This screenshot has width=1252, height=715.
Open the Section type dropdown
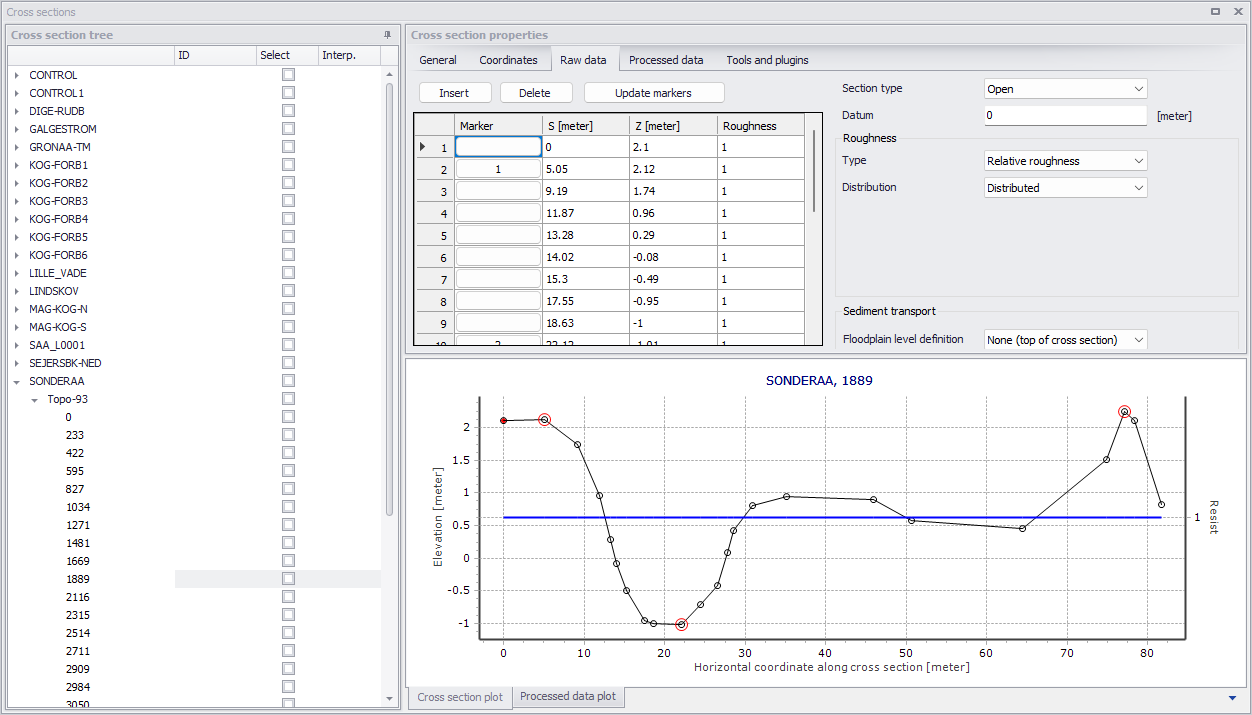[1066, 89]
